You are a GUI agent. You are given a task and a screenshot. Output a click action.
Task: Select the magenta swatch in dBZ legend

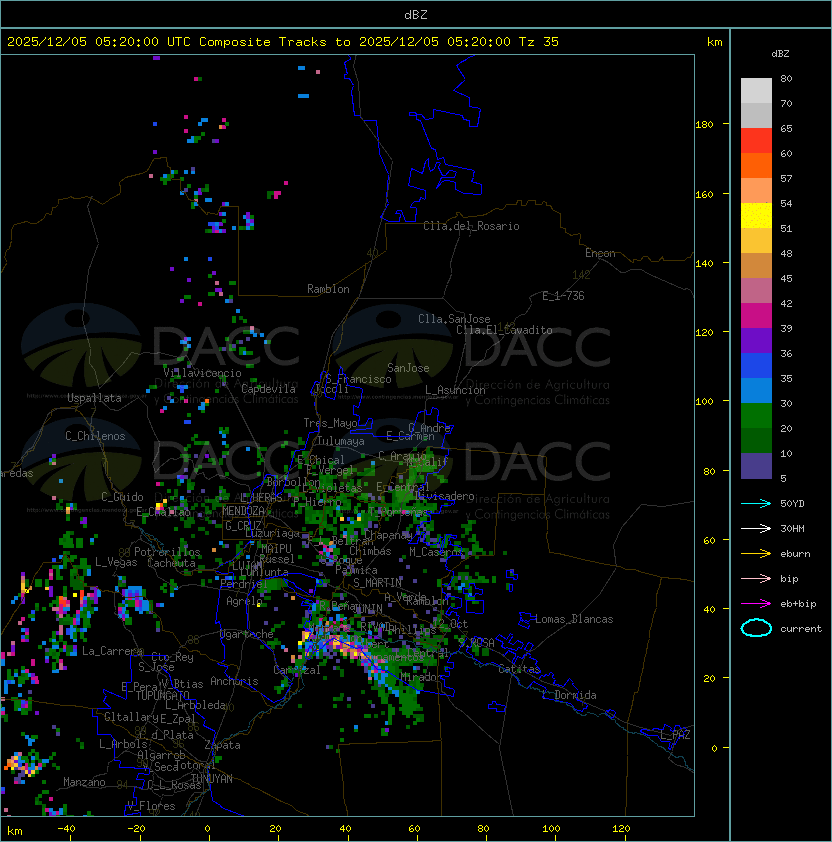click(756, 315)
